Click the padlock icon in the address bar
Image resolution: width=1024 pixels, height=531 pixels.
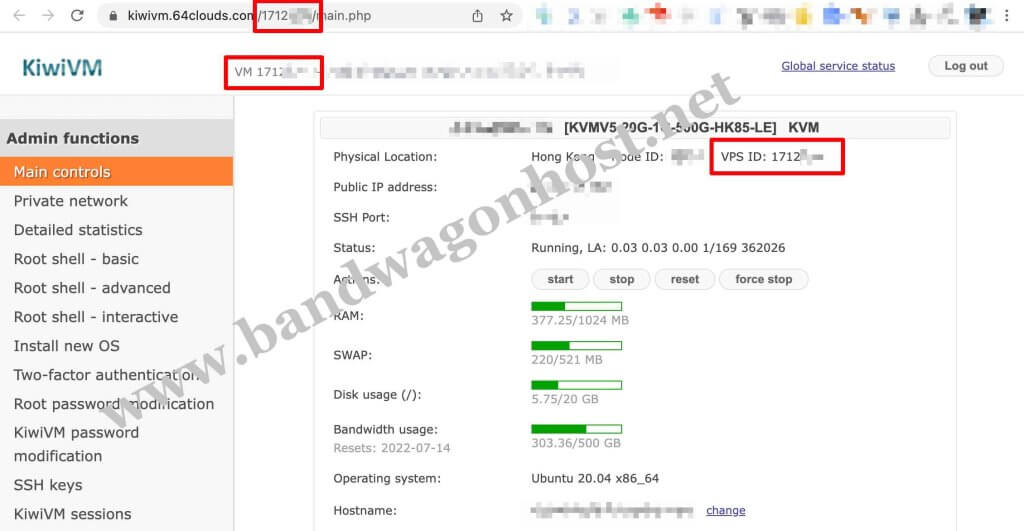113,16
